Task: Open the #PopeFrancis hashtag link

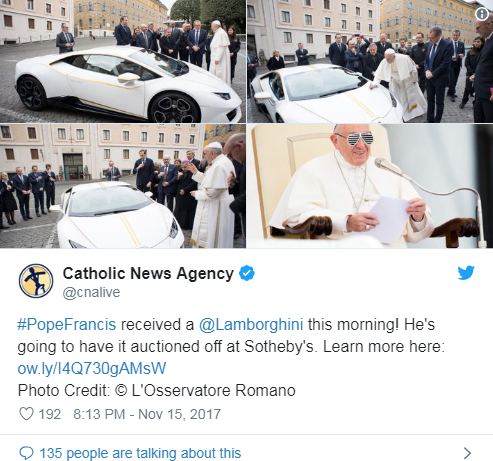Action: (67, 324)
